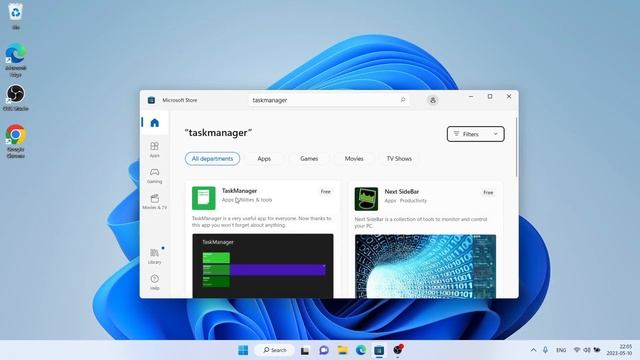Click the Store window vertical scrollbar
640x360 pixels.
pyautogui.click(x=516, y=147)
